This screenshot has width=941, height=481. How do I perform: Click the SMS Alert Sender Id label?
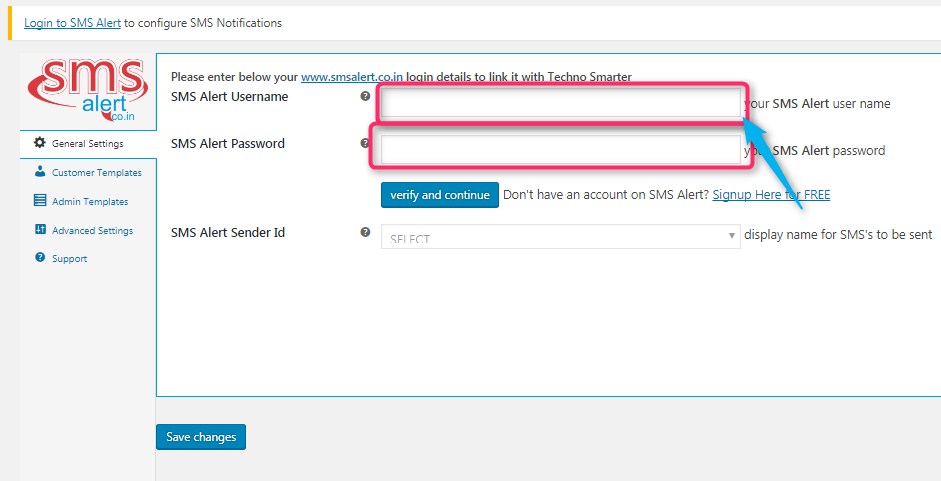pyautogui.click(x=228, y=232)
